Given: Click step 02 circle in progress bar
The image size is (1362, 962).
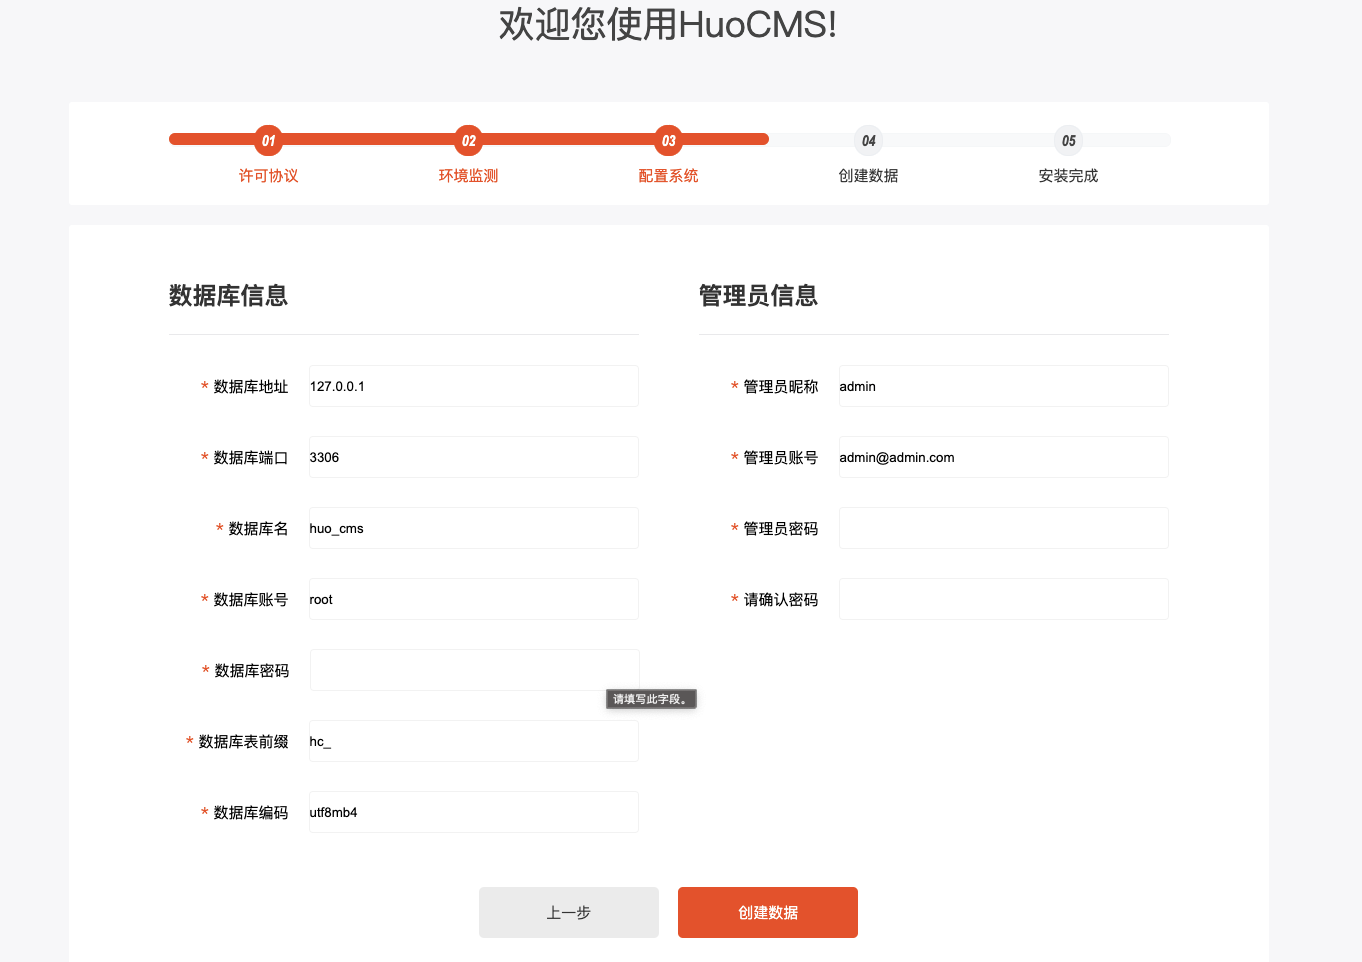Looking at the screenshot, I should click(468, 140).
